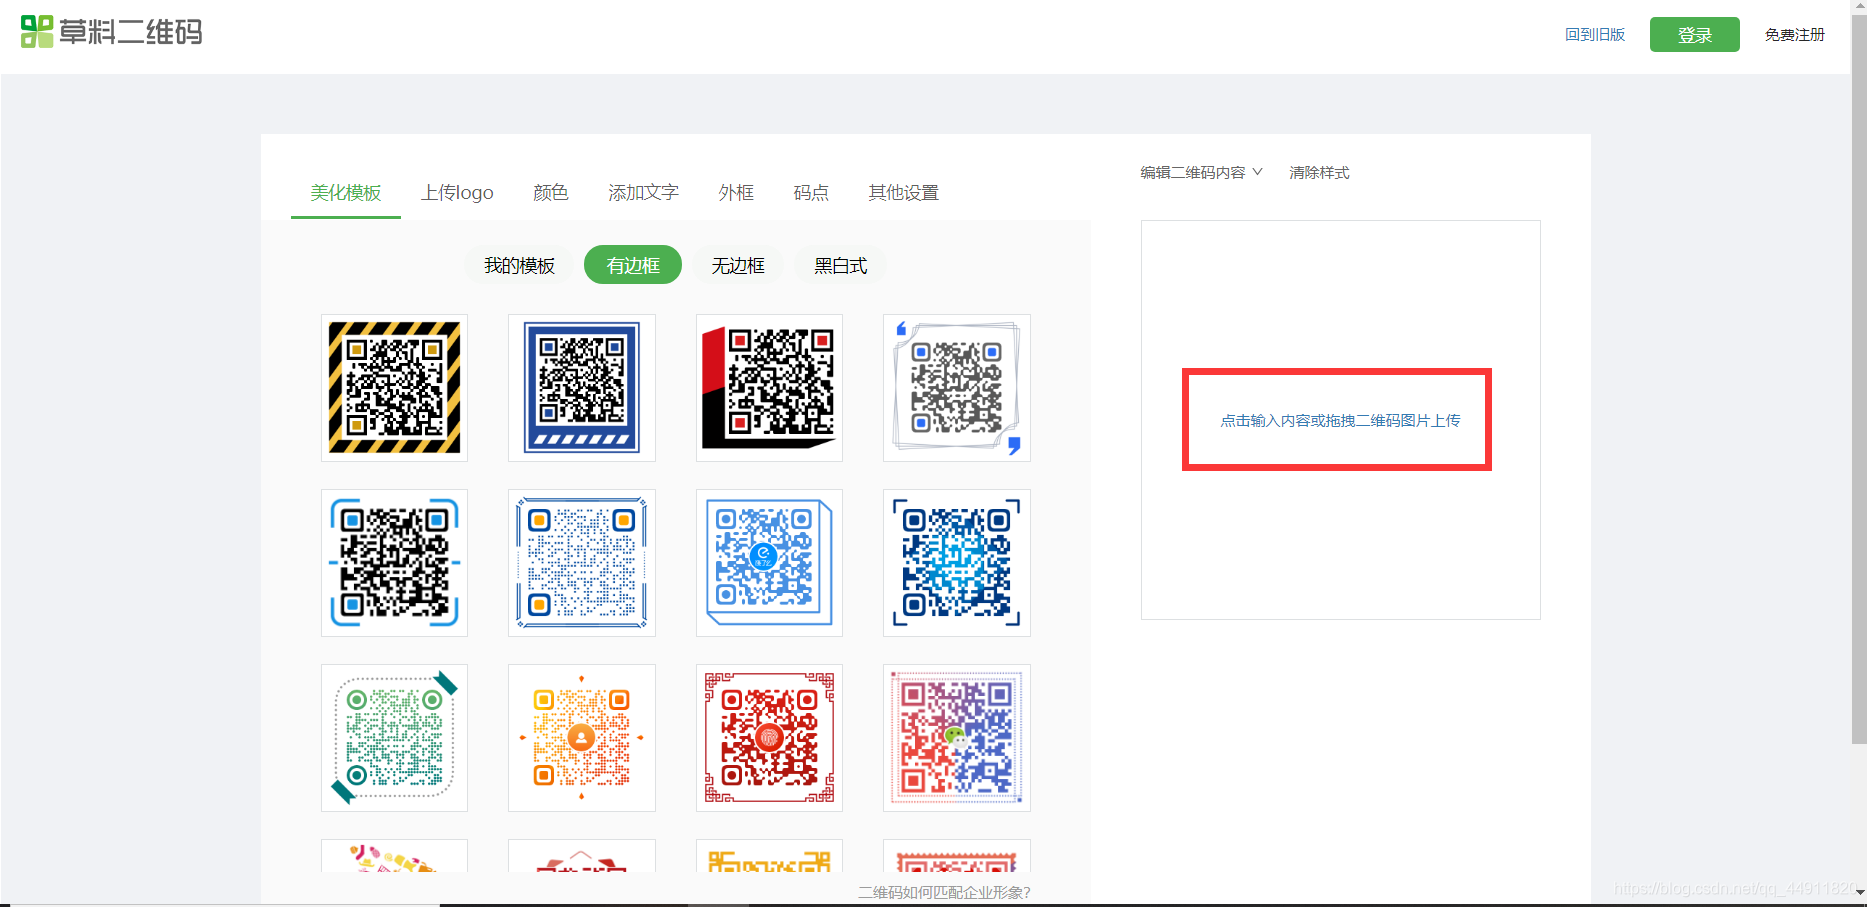Click 点击输入内容或拖拽二维码图片上传 text
The height and width of the screenshot is (907, 1867).
[1340, 421]
